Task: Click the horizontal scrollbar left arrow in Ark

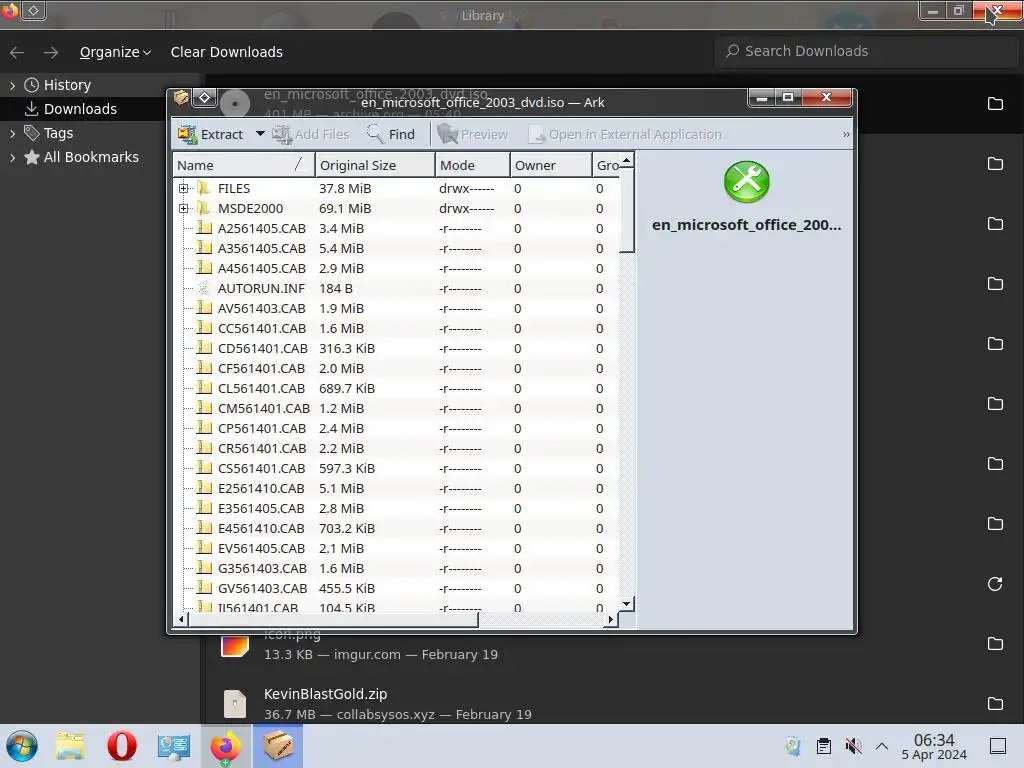Action: pyautogui.click(x=182, y=619)
